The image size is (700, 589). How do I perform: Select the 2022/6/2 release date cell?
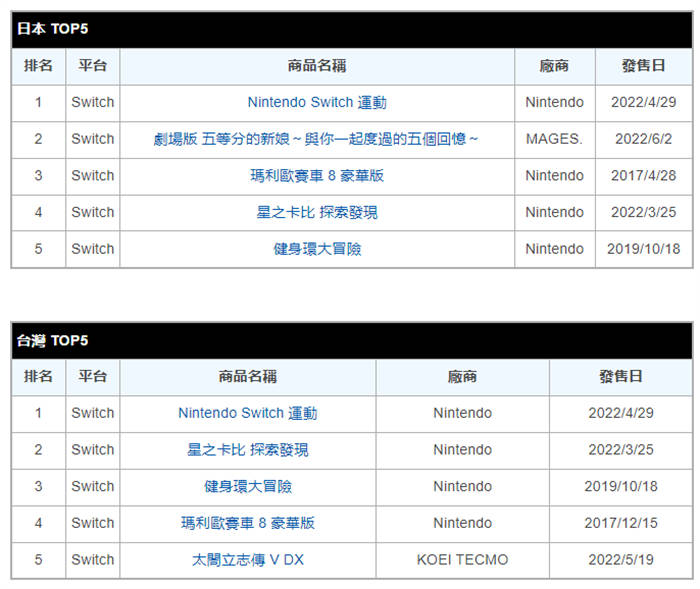pyautogui.click(x=643, y=139)
